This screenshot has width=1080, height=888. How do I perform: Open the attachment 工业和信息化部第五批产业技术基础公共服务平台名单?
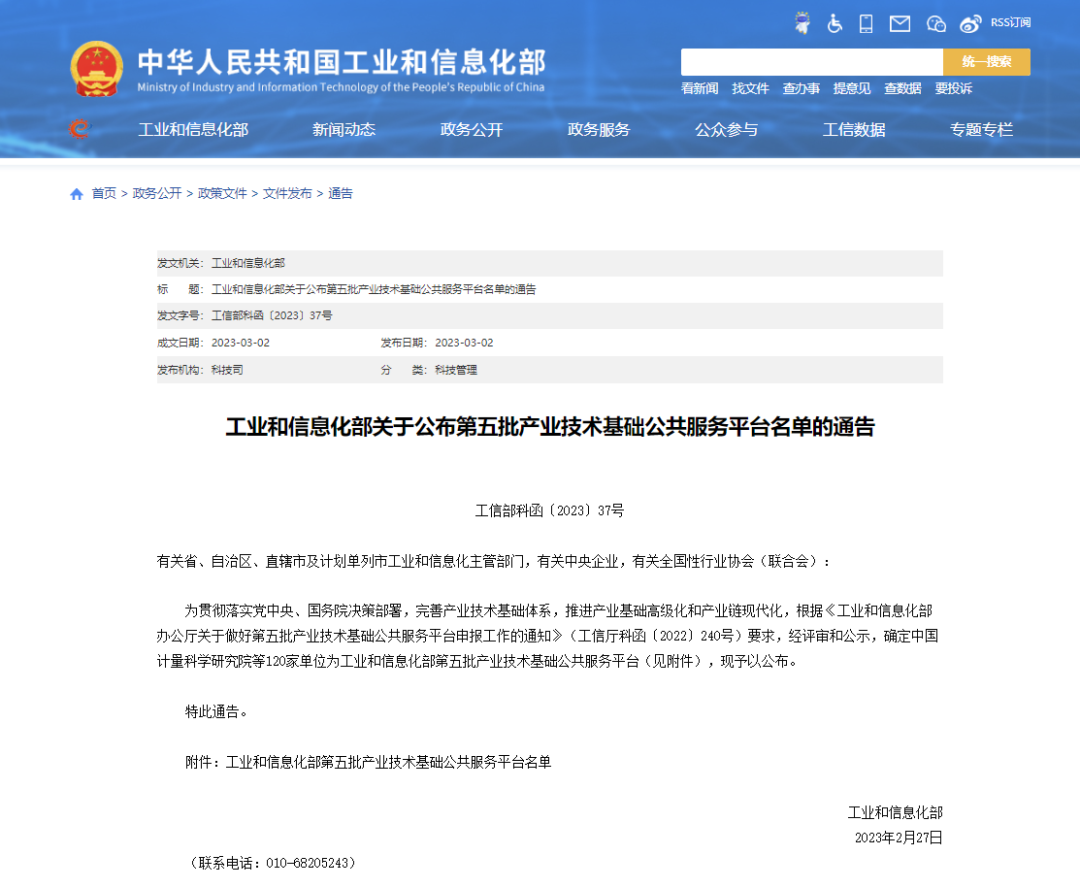coord(388,762)
